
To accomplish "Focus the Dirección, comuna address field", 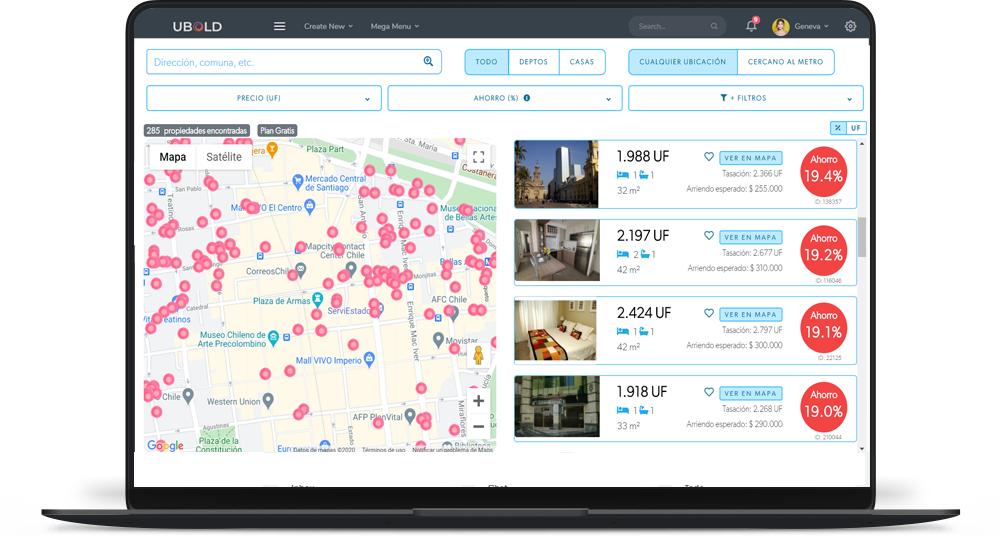I will (294, 62).
